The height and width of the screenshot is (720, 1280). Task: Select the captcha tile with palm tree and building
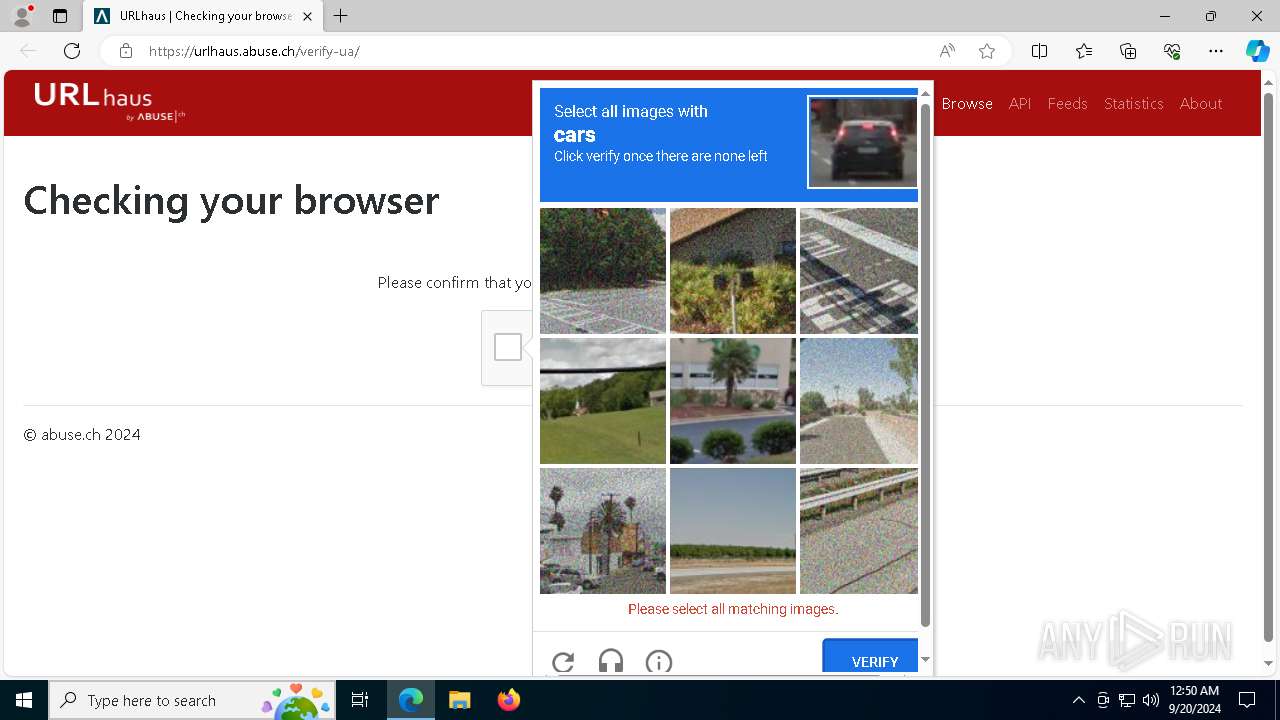(x=733, y=401)
